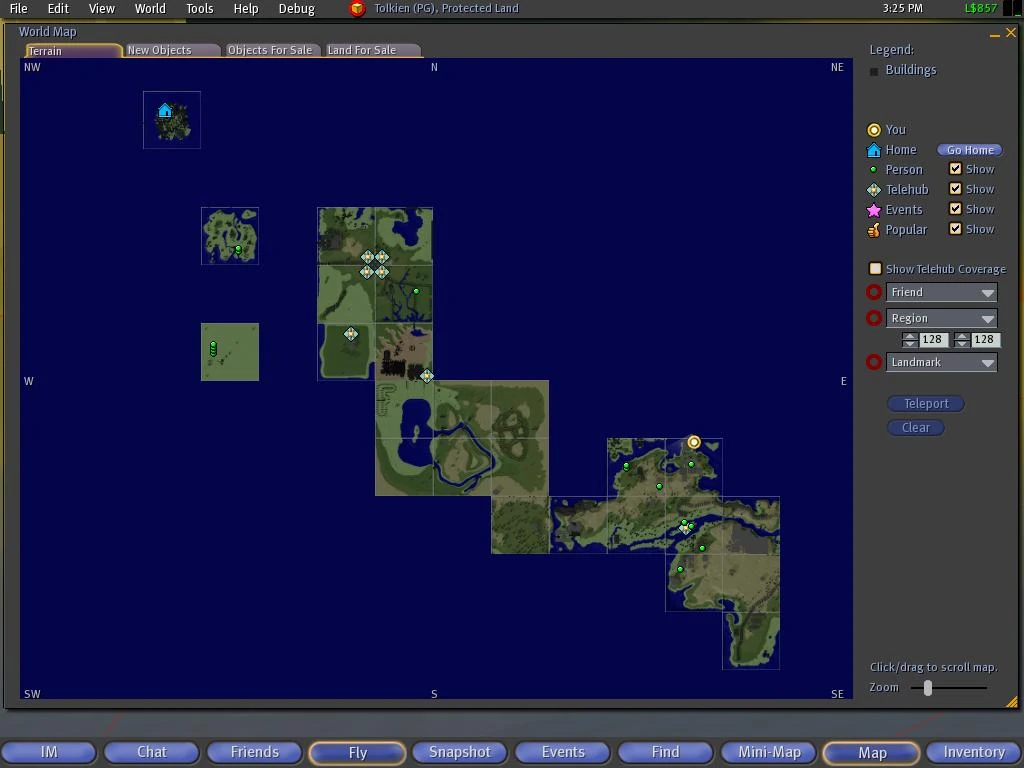Open the View menu
This screenshot has height=768, width=1024.
(102, 8)
